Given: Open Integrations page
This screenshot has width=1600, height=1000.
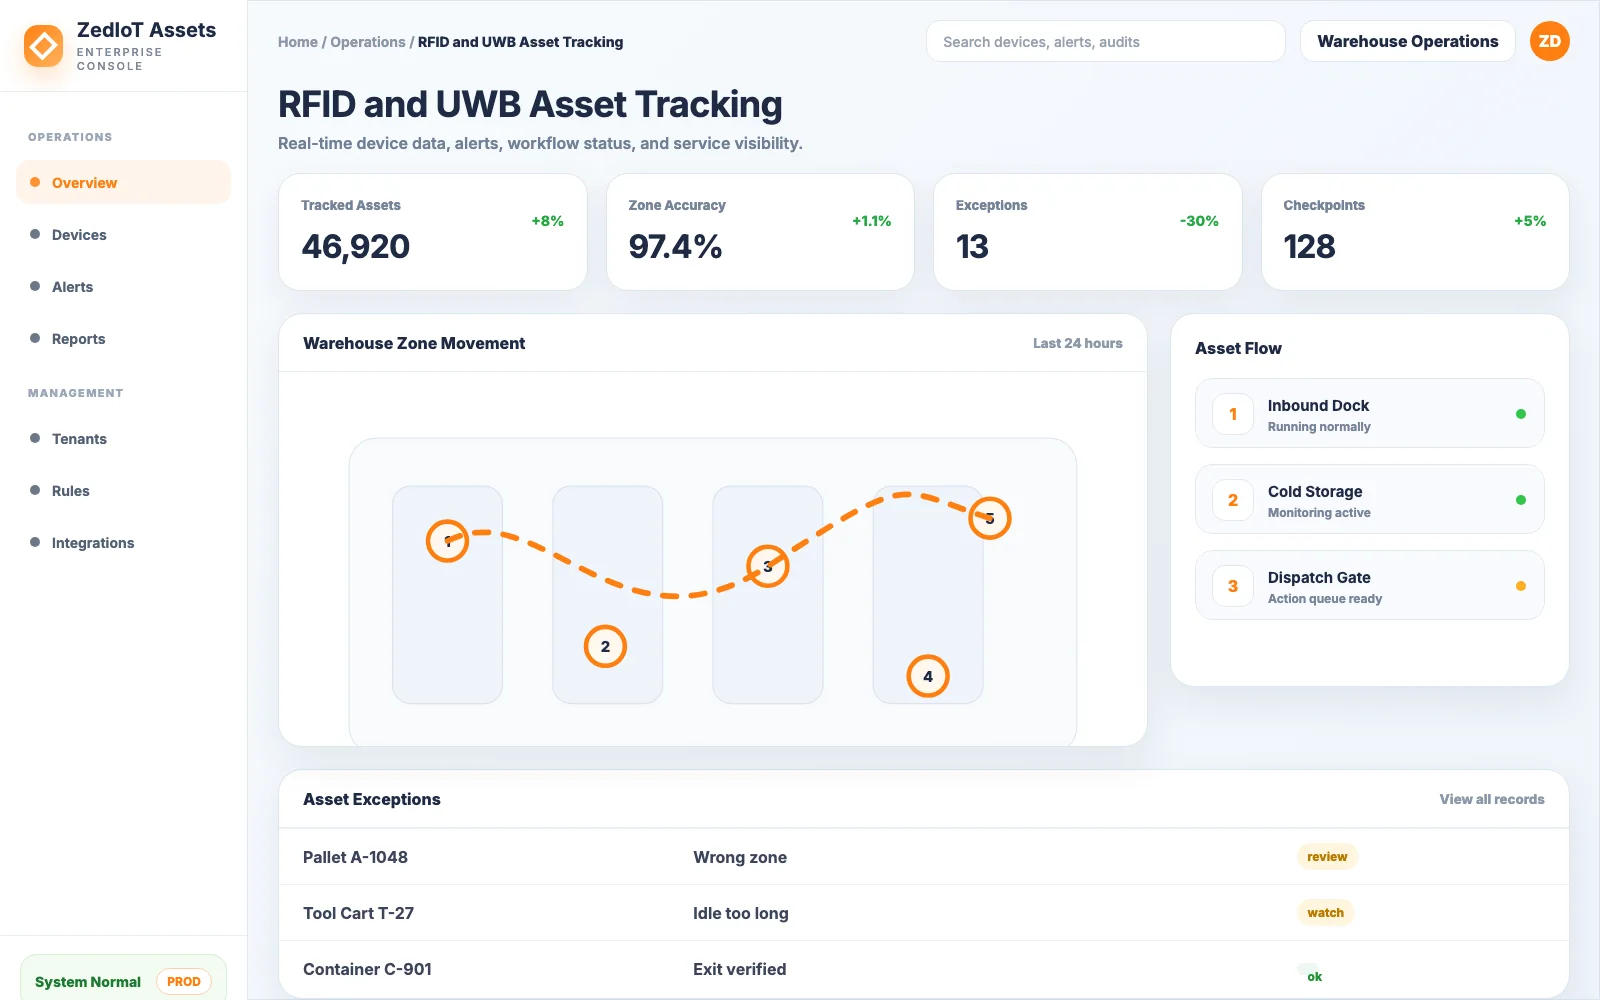Looking at the screenshot, I should coord(123,542).
